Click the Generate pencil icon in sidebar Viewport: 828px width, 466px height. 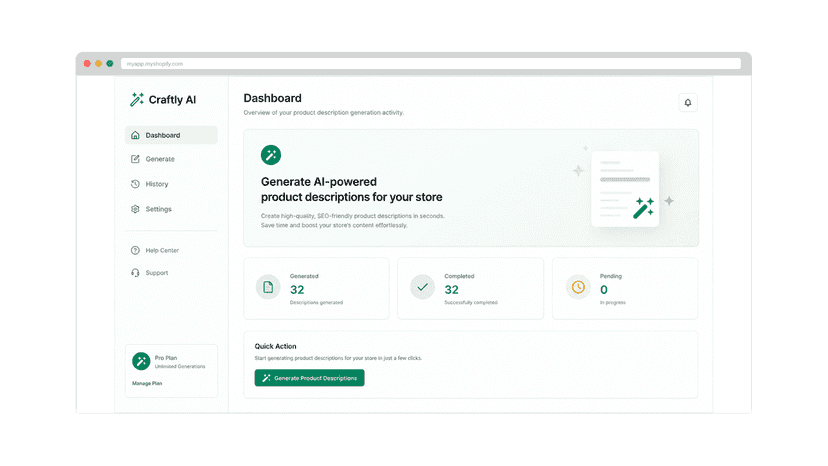135,159
